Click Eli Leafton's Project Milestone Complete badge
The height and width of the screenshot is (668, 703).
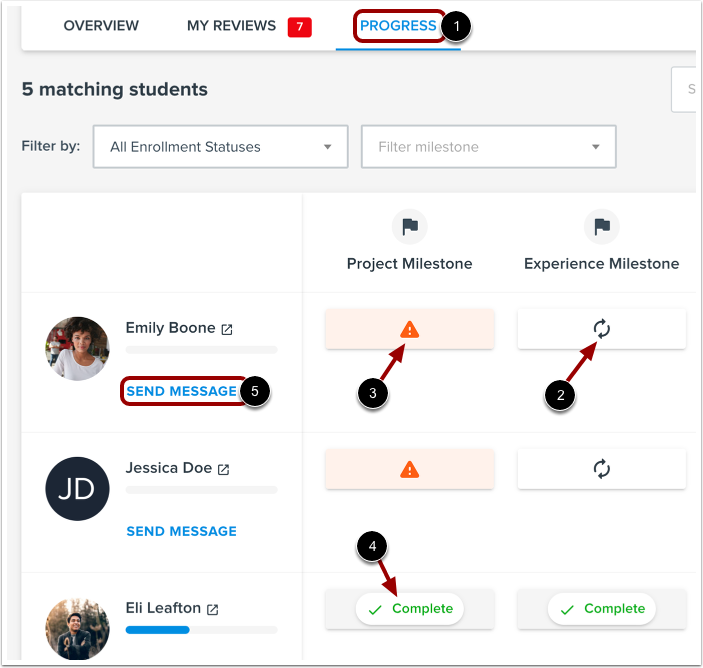pyautogui.click(x=410, y=609)
